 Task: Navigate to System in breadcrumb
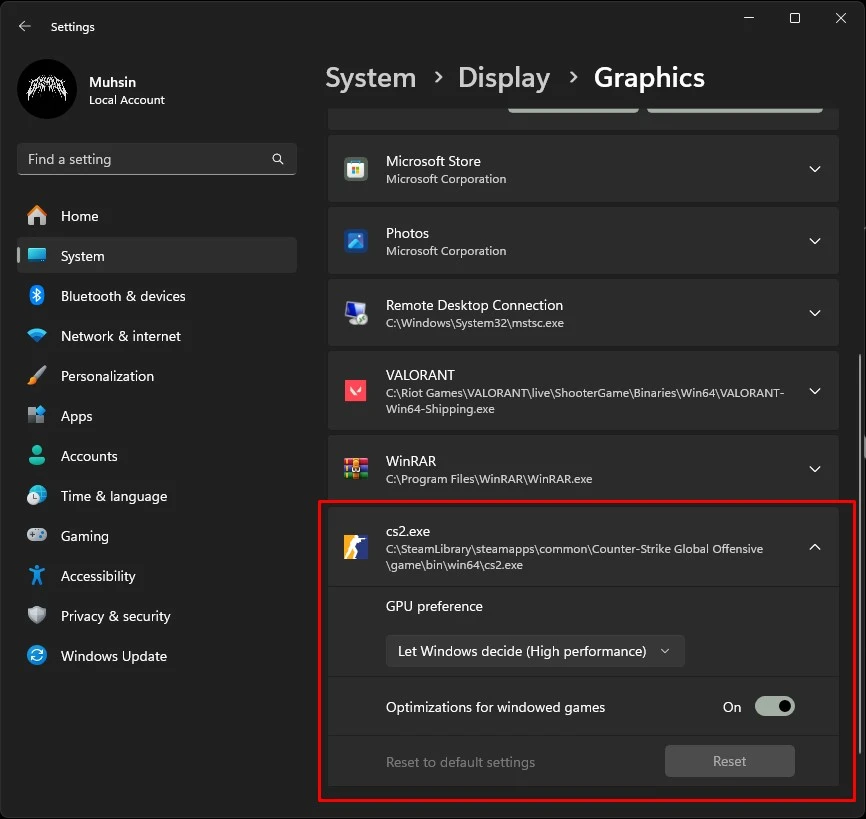click(x=371, y=78)
